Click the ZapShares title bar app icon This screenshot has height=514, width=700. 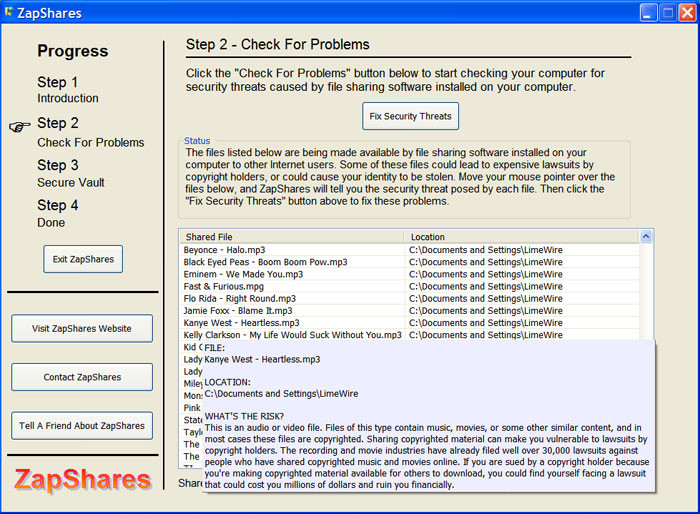(8, 12)
